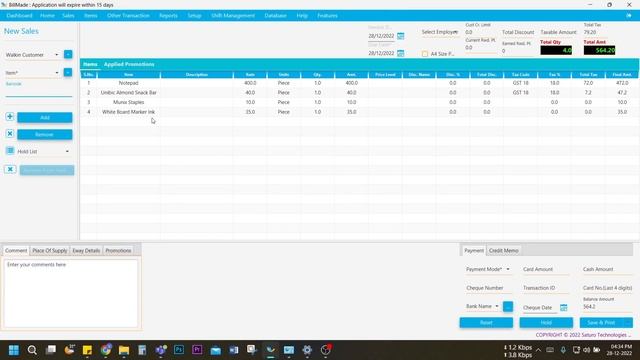
Task: Open the Save & Print split arrow
Action: pyautogui.click(x=628, y=322)
